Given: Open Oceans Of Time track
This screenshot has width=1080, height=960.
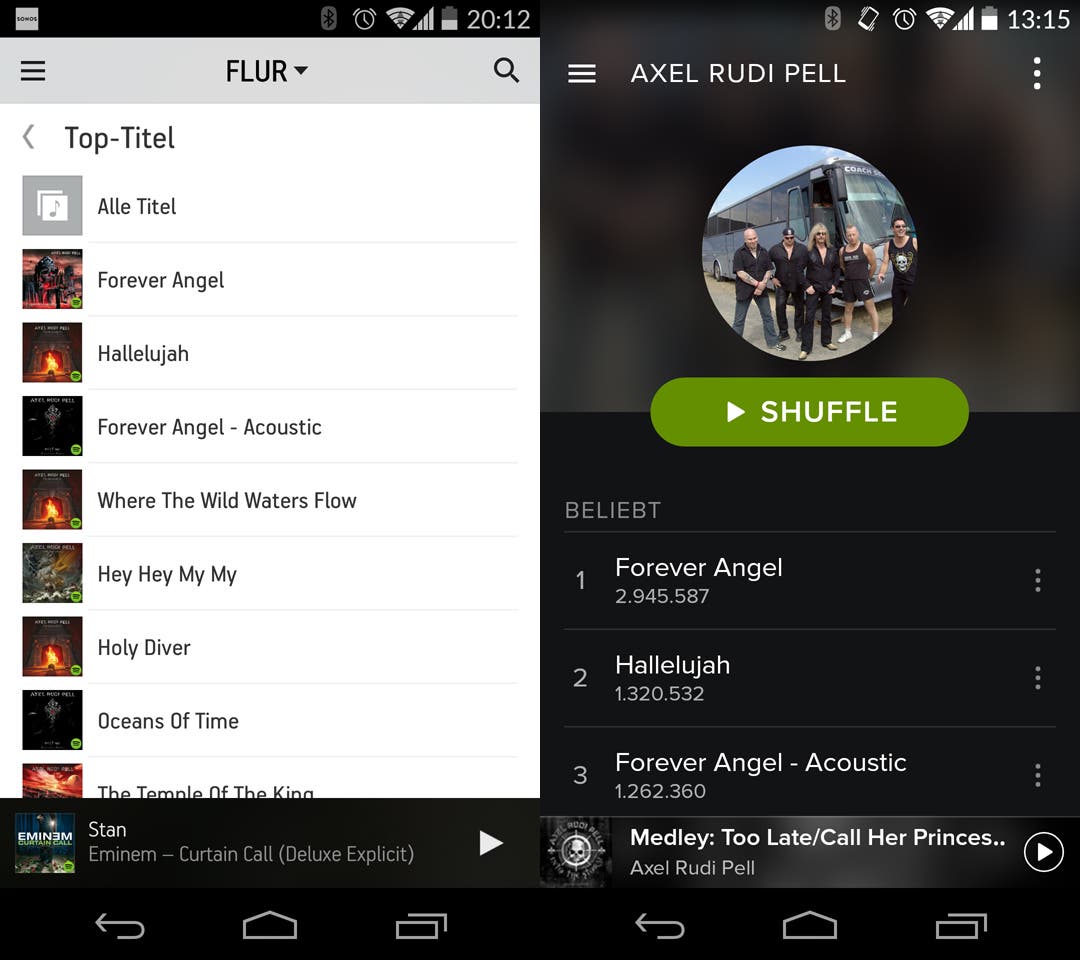Looking at the screenshot, I should point(269,720).
